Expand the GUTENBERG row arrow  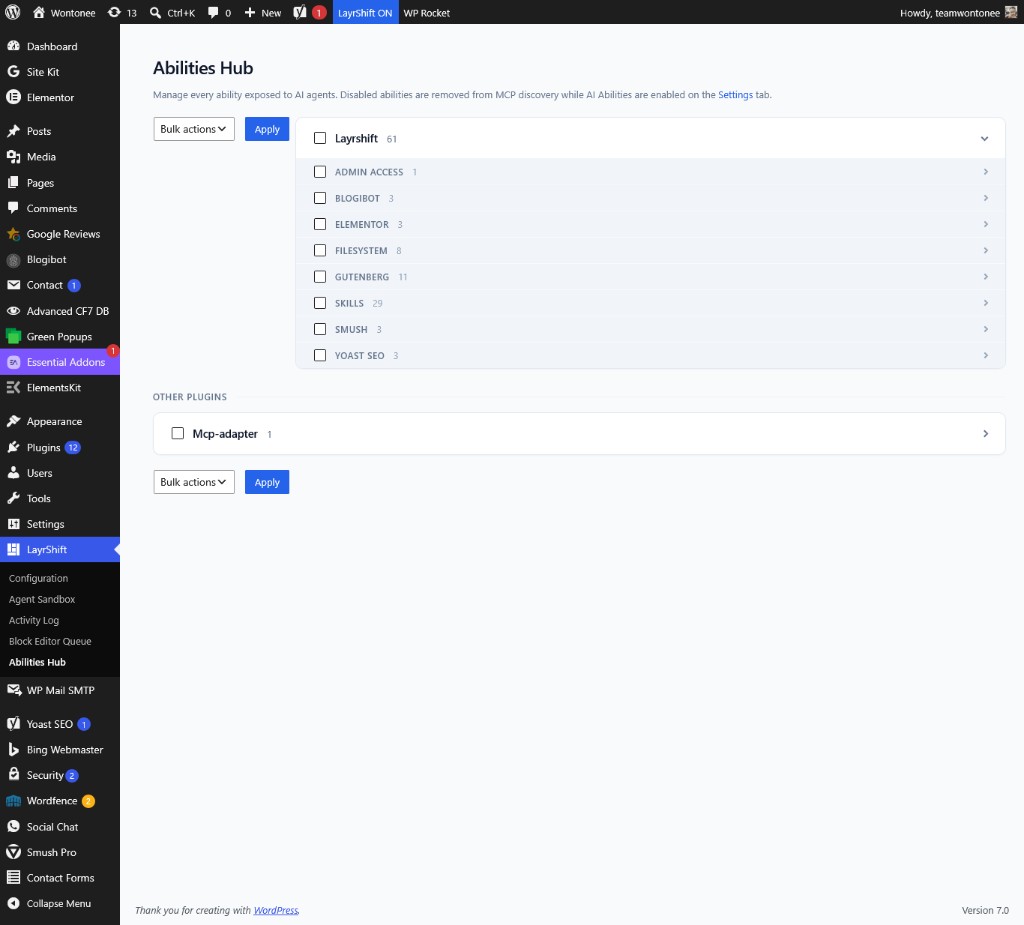coord(985,277)
